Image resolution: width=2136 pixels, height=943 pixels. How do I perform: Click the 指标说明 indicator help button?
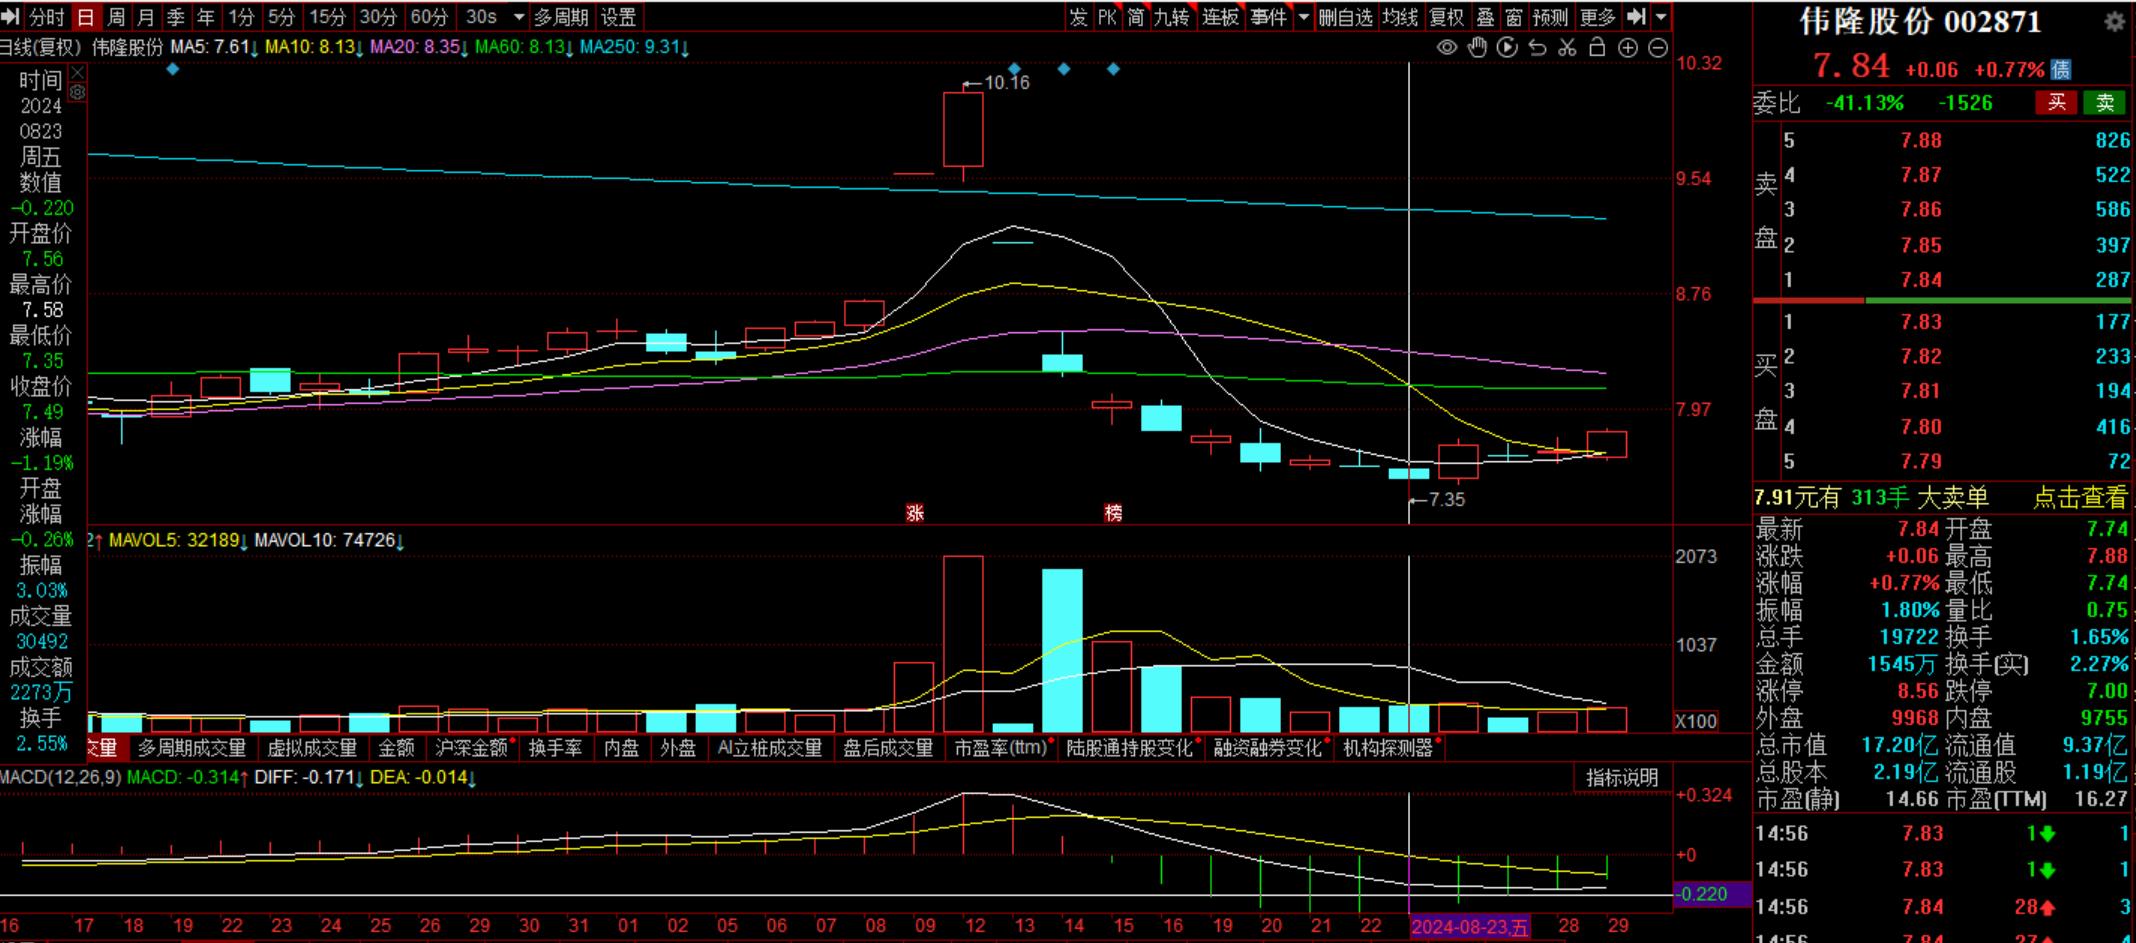(1622, 777)
